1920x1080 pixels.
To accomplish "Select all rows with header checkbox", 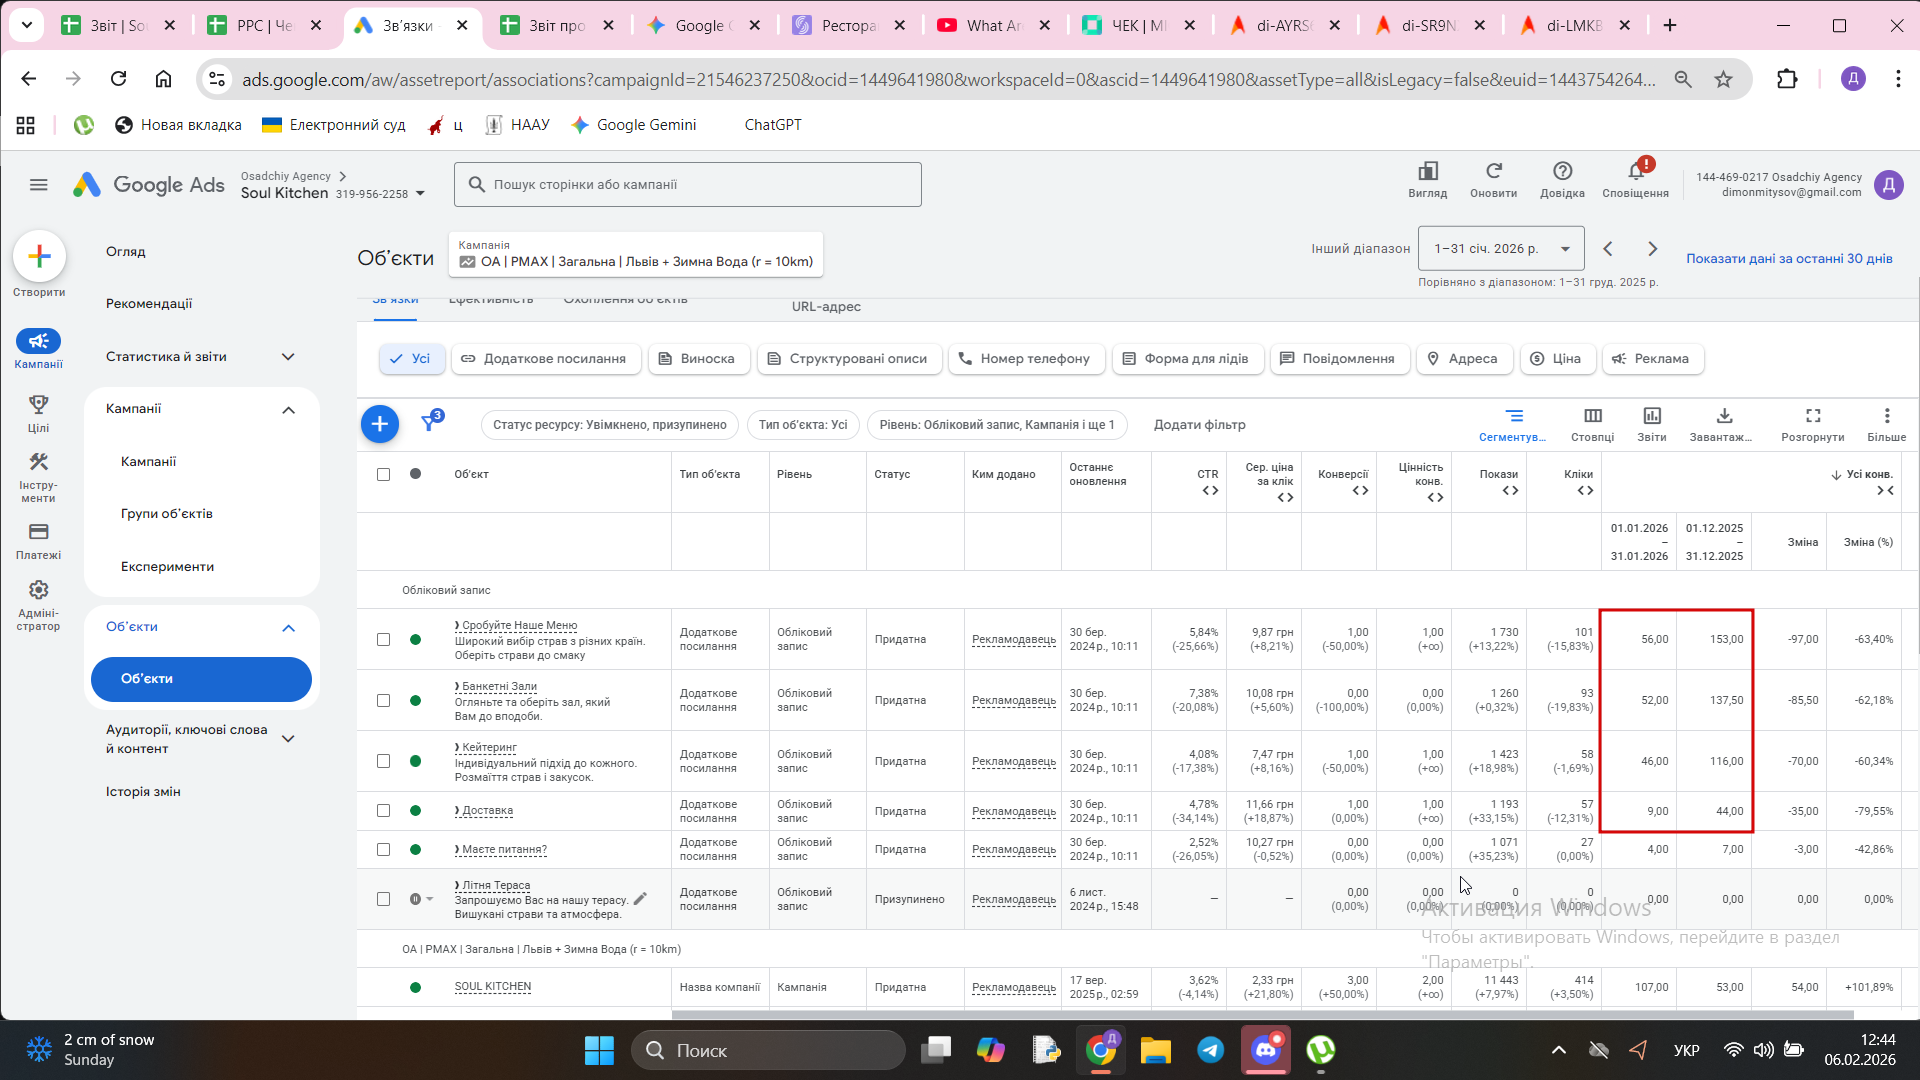I will [x=383, y=474].
